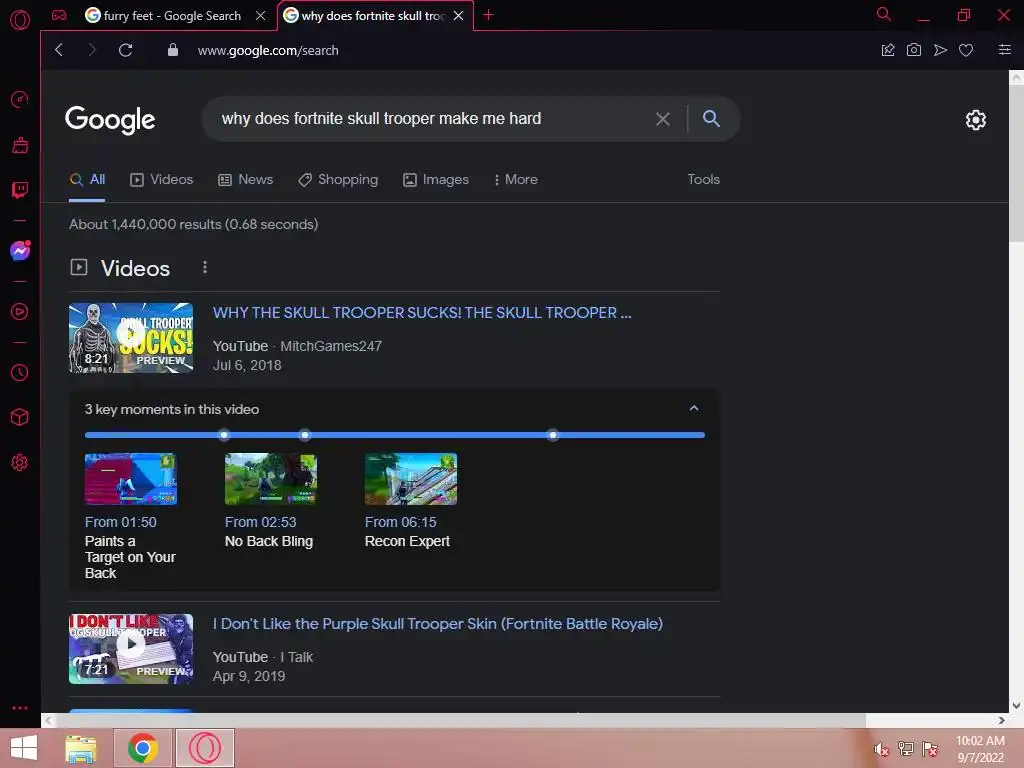Open the page edit/share icon in the address bar

click(888, 50)
